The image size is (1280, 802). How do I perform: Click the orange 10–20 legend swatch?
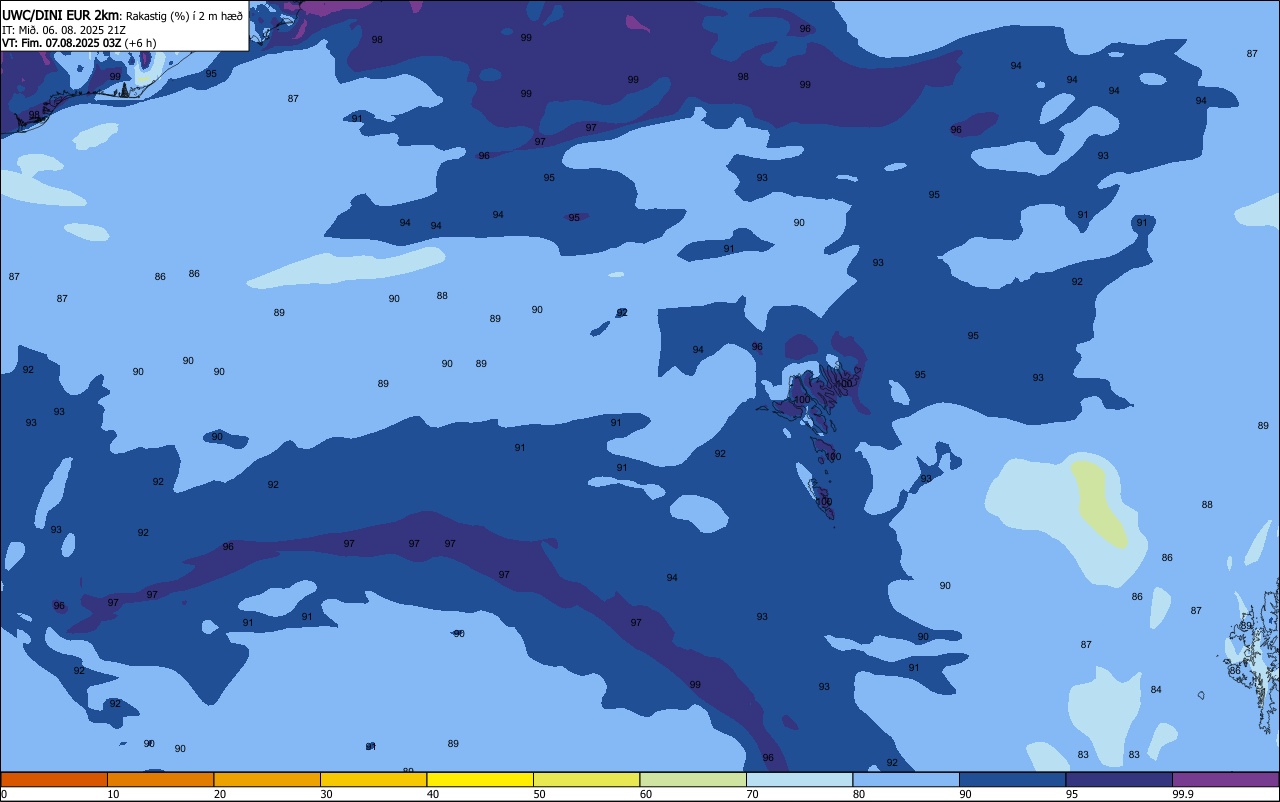coord(160,779)
